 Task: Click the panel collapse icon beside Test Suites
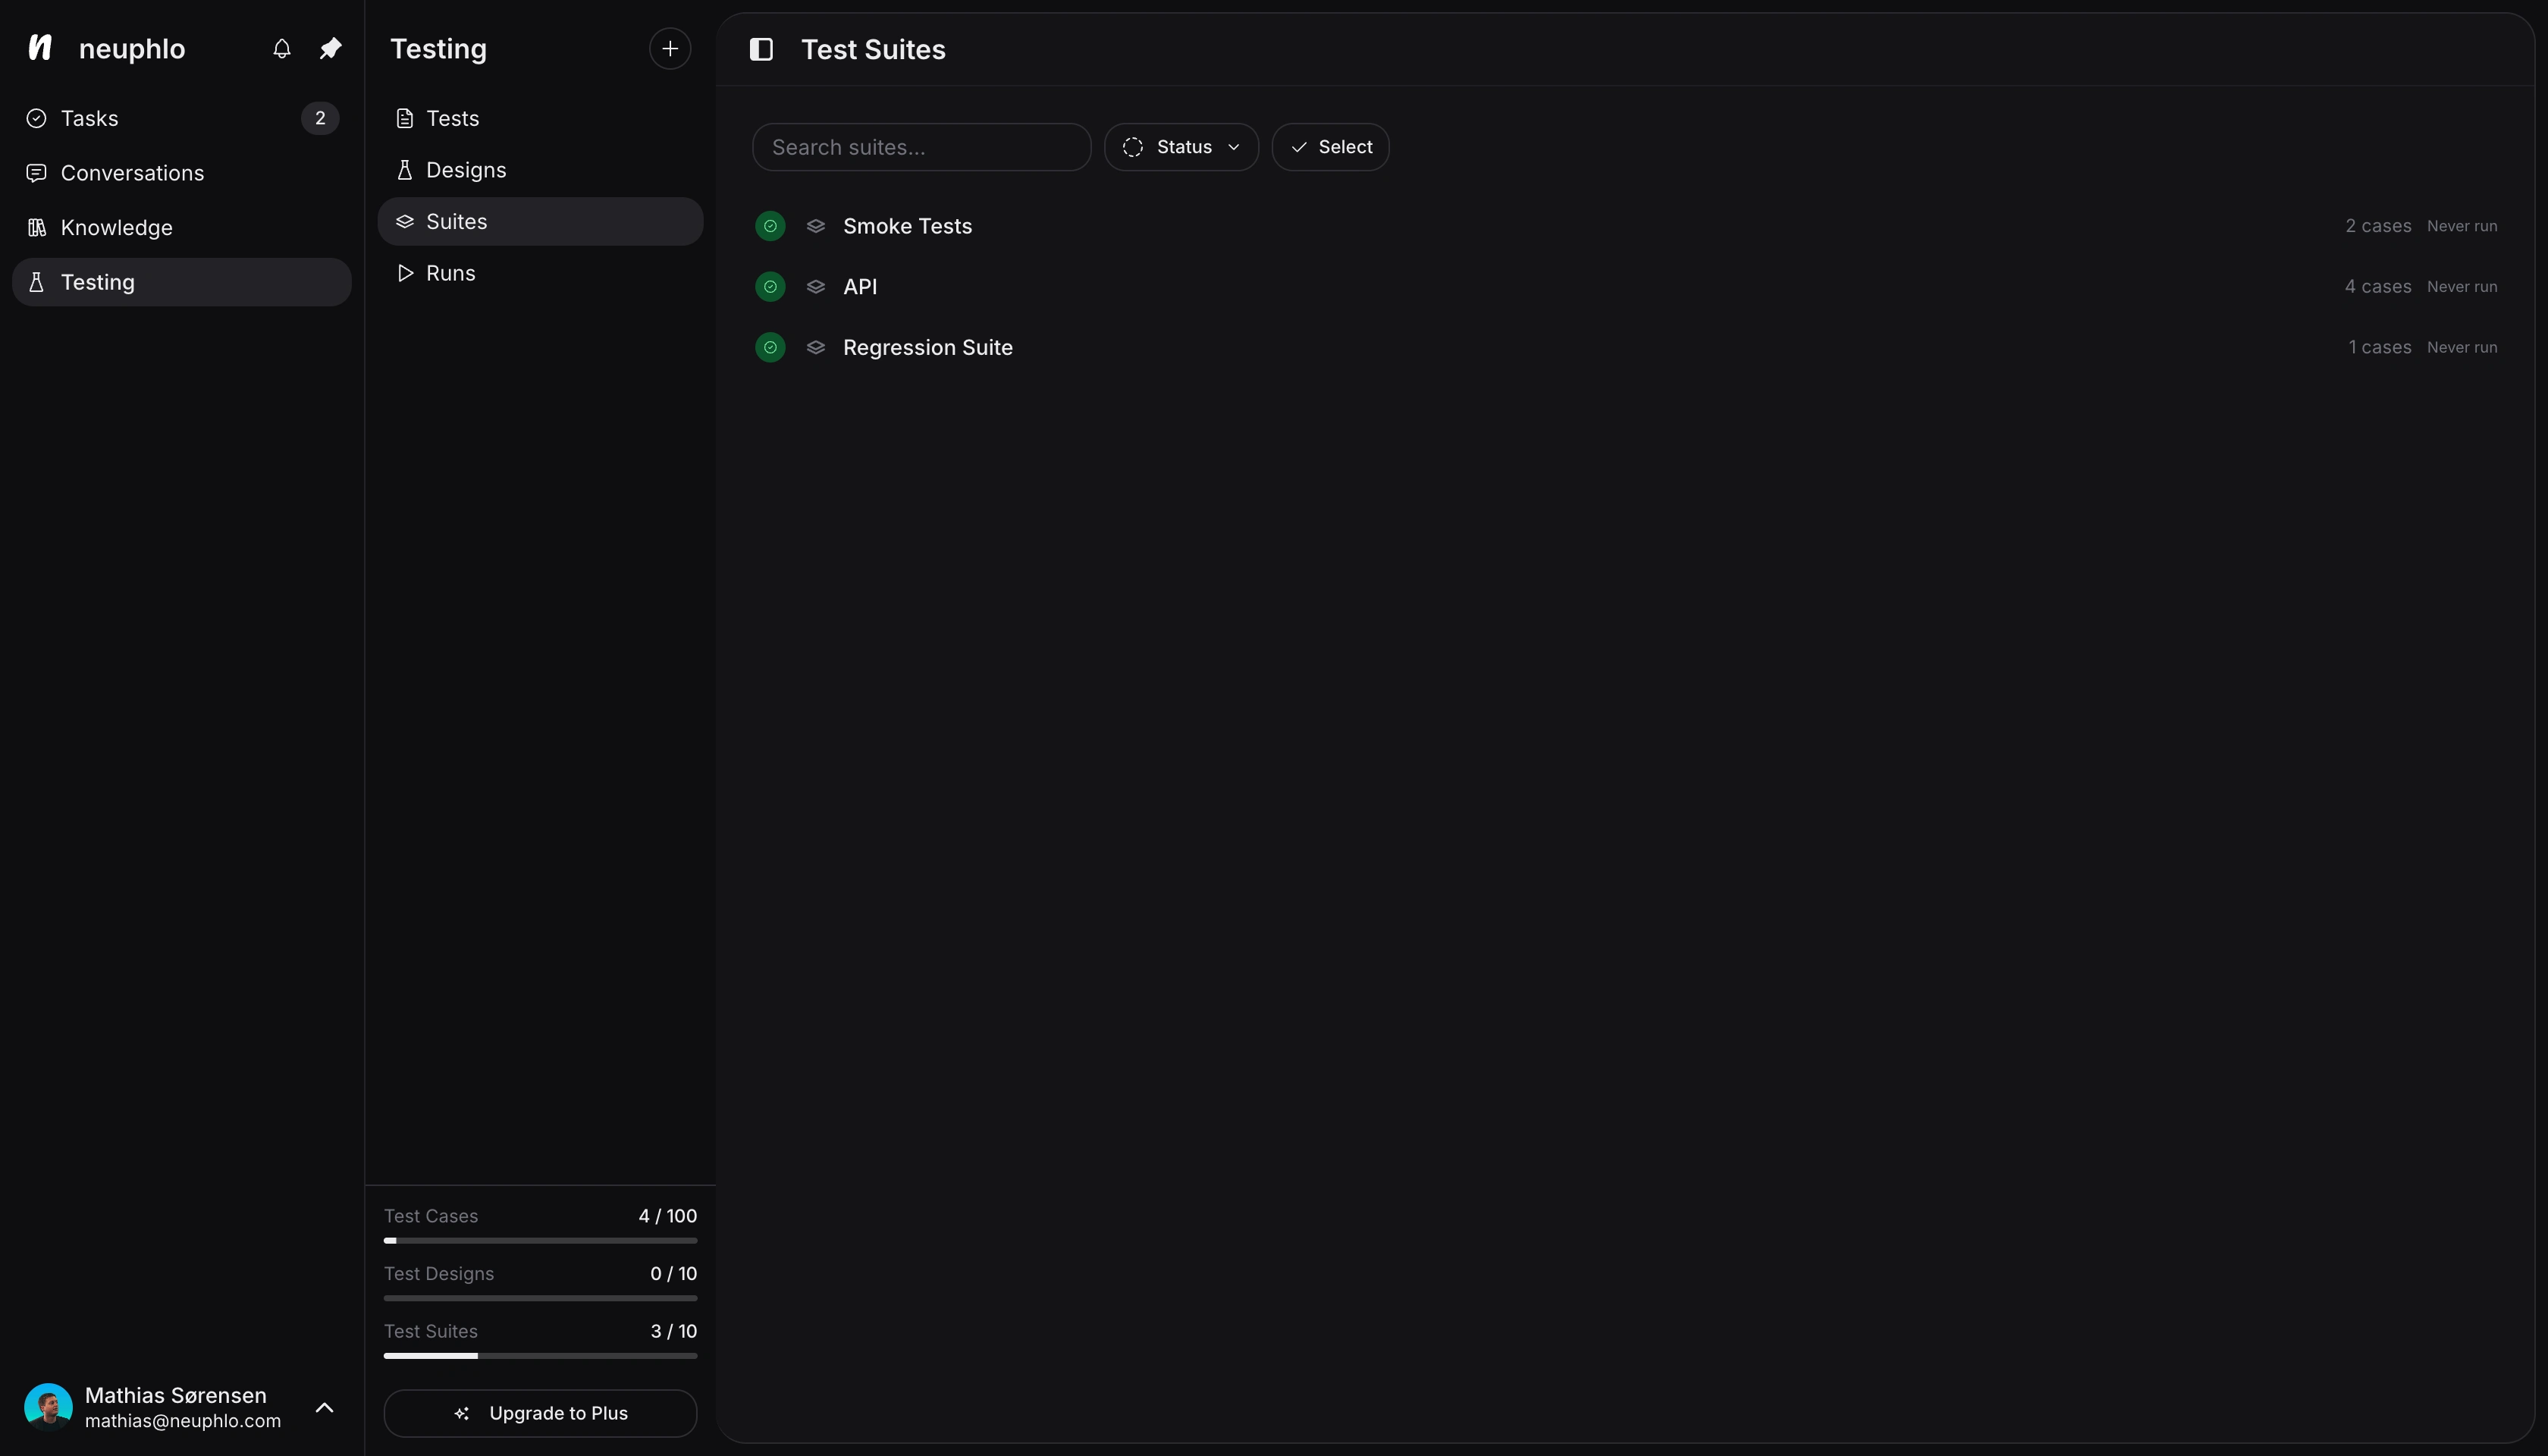(761, 49)
